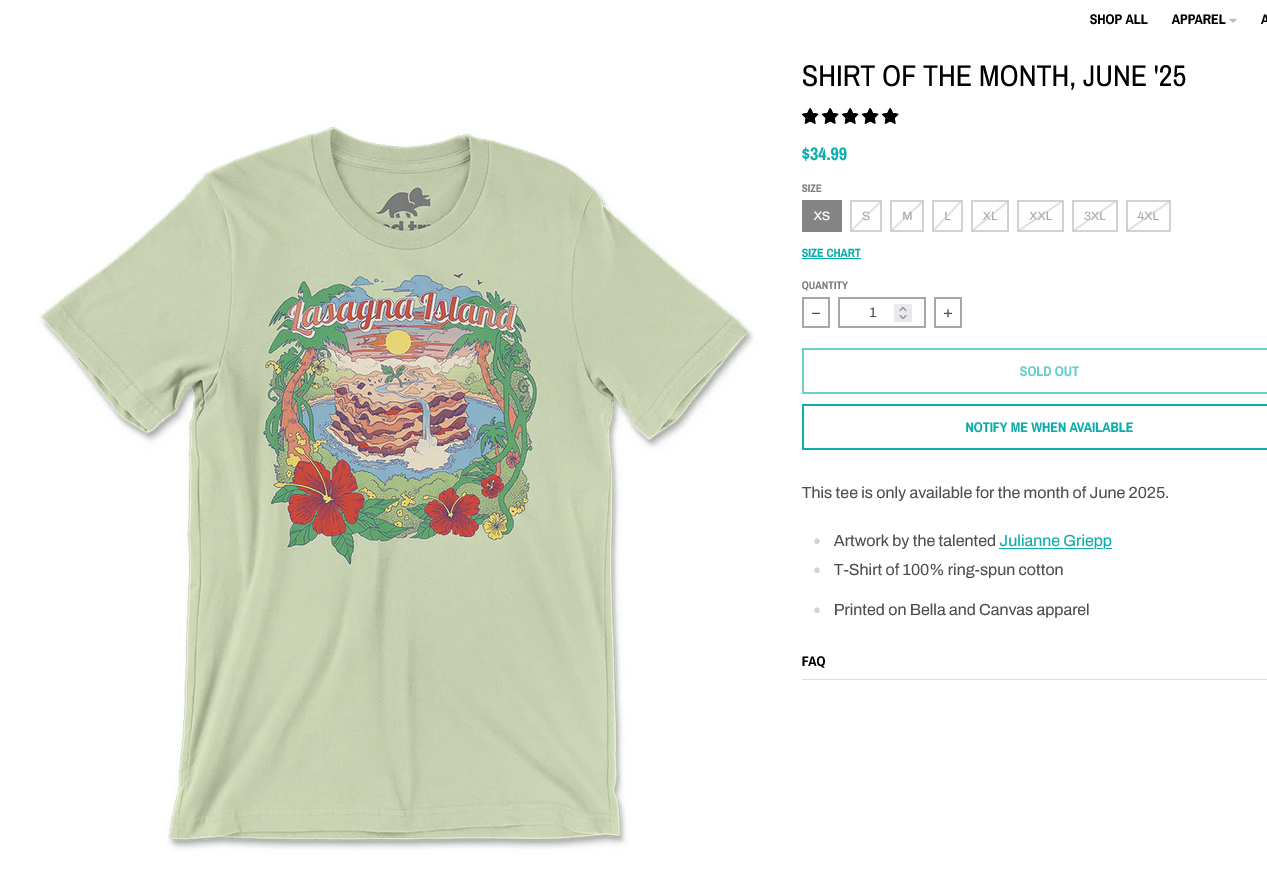Click the five-star rating icons
The width and height of the screenshot is (1267, 883).
(x=850, y=117)
